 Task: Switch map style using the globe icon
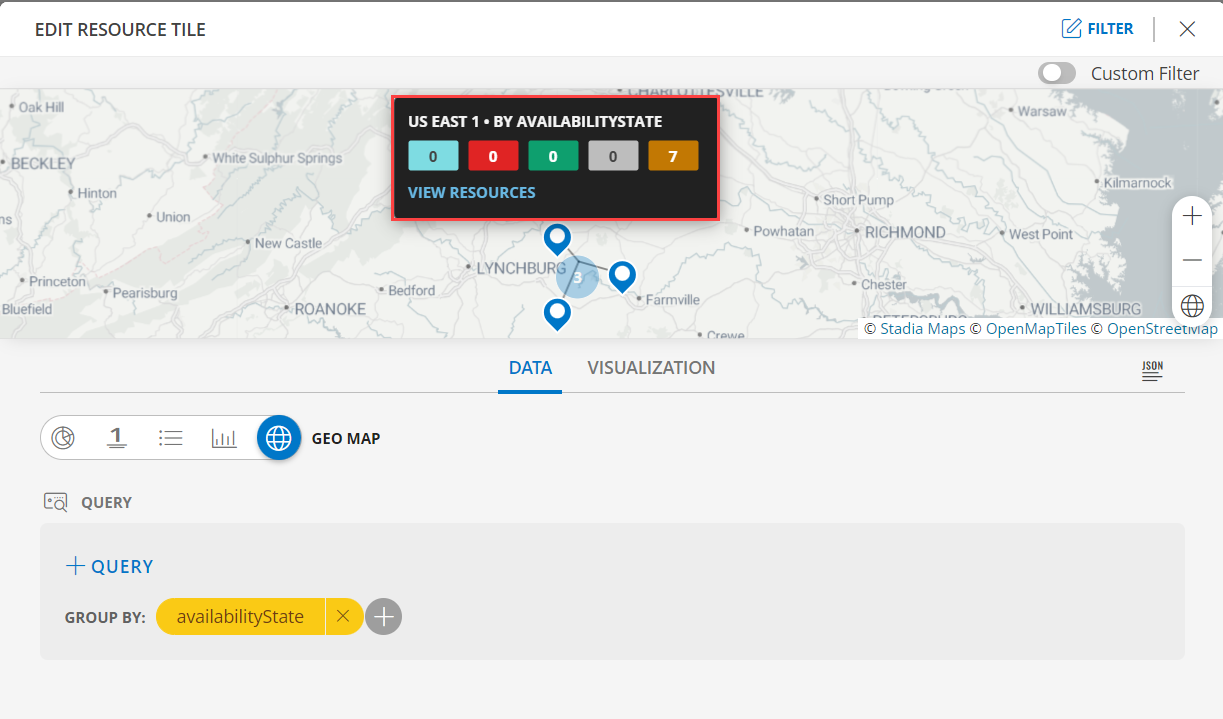click(x=1192, y=305)
